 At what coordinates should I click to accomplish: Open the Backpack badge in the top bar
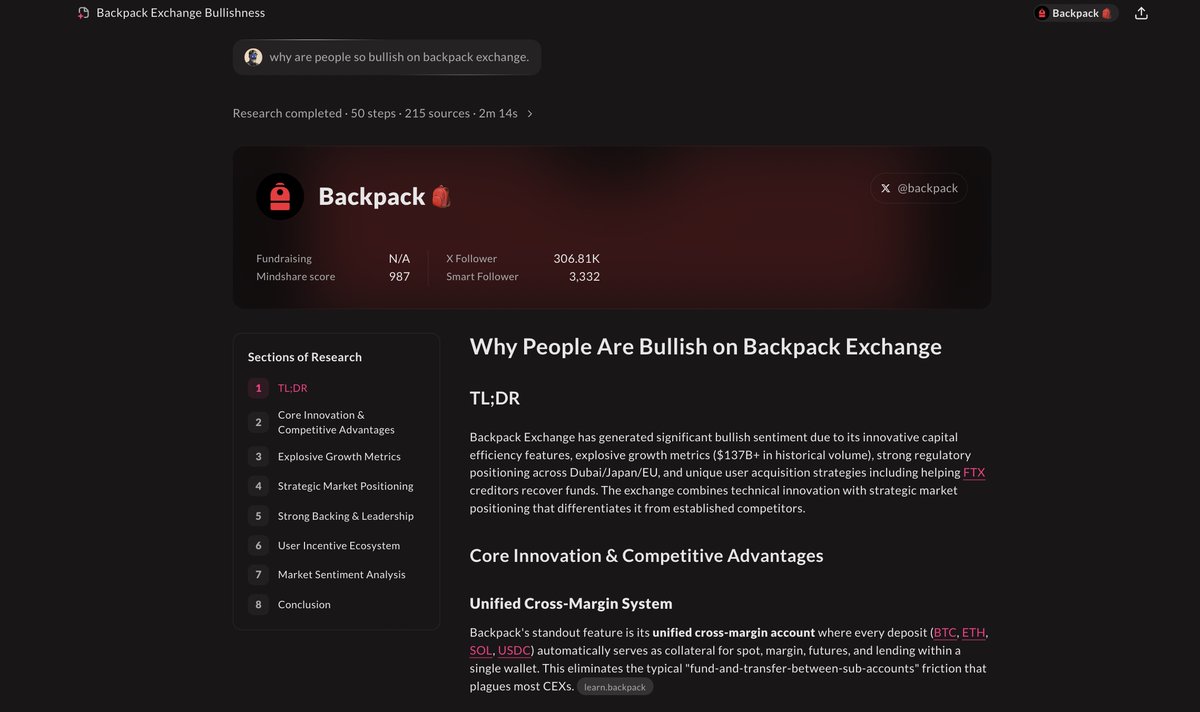click(1075, 13)
